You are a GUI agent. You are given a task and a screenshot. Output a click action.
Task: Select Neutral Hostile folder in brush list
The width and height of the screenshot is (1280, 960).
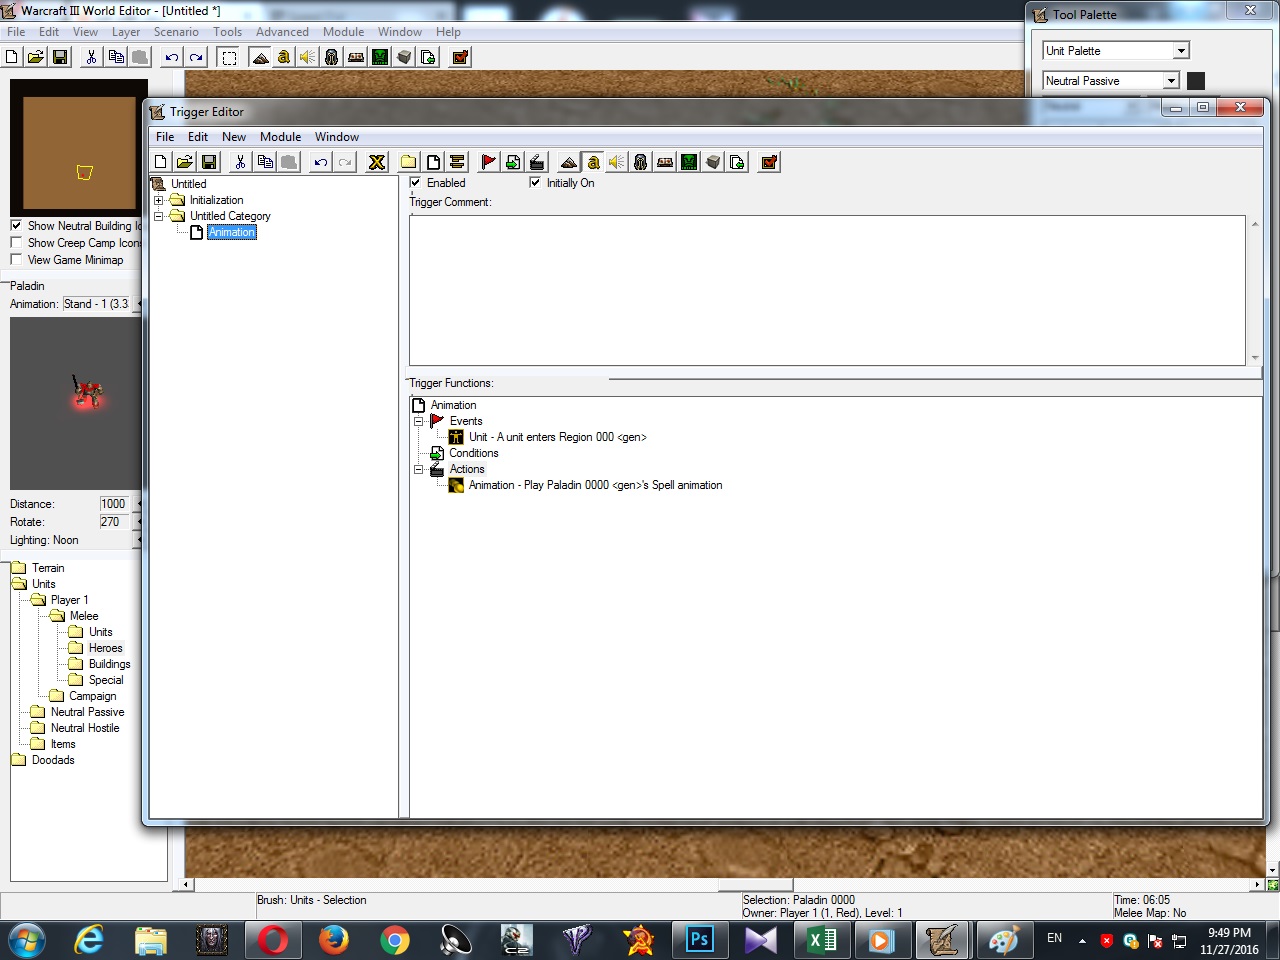tap(85, 728)
